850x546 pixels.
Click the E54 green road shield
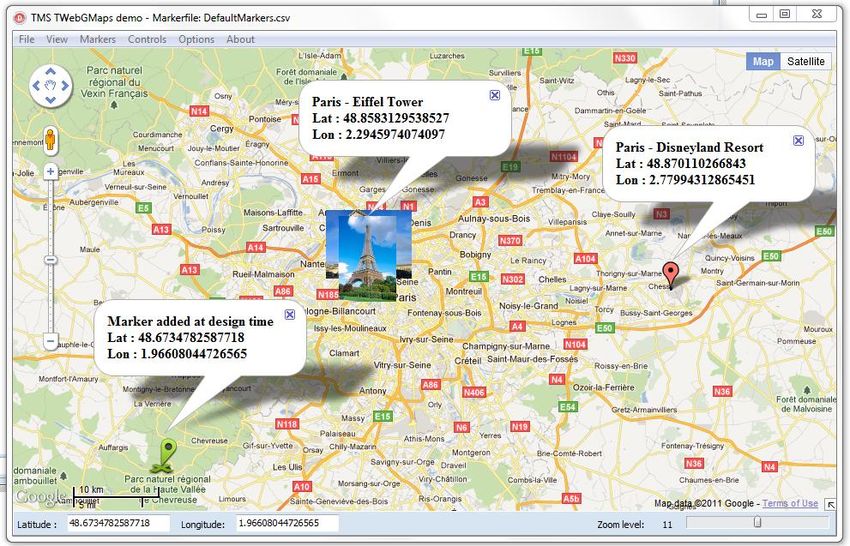click(x=568, y=407)
